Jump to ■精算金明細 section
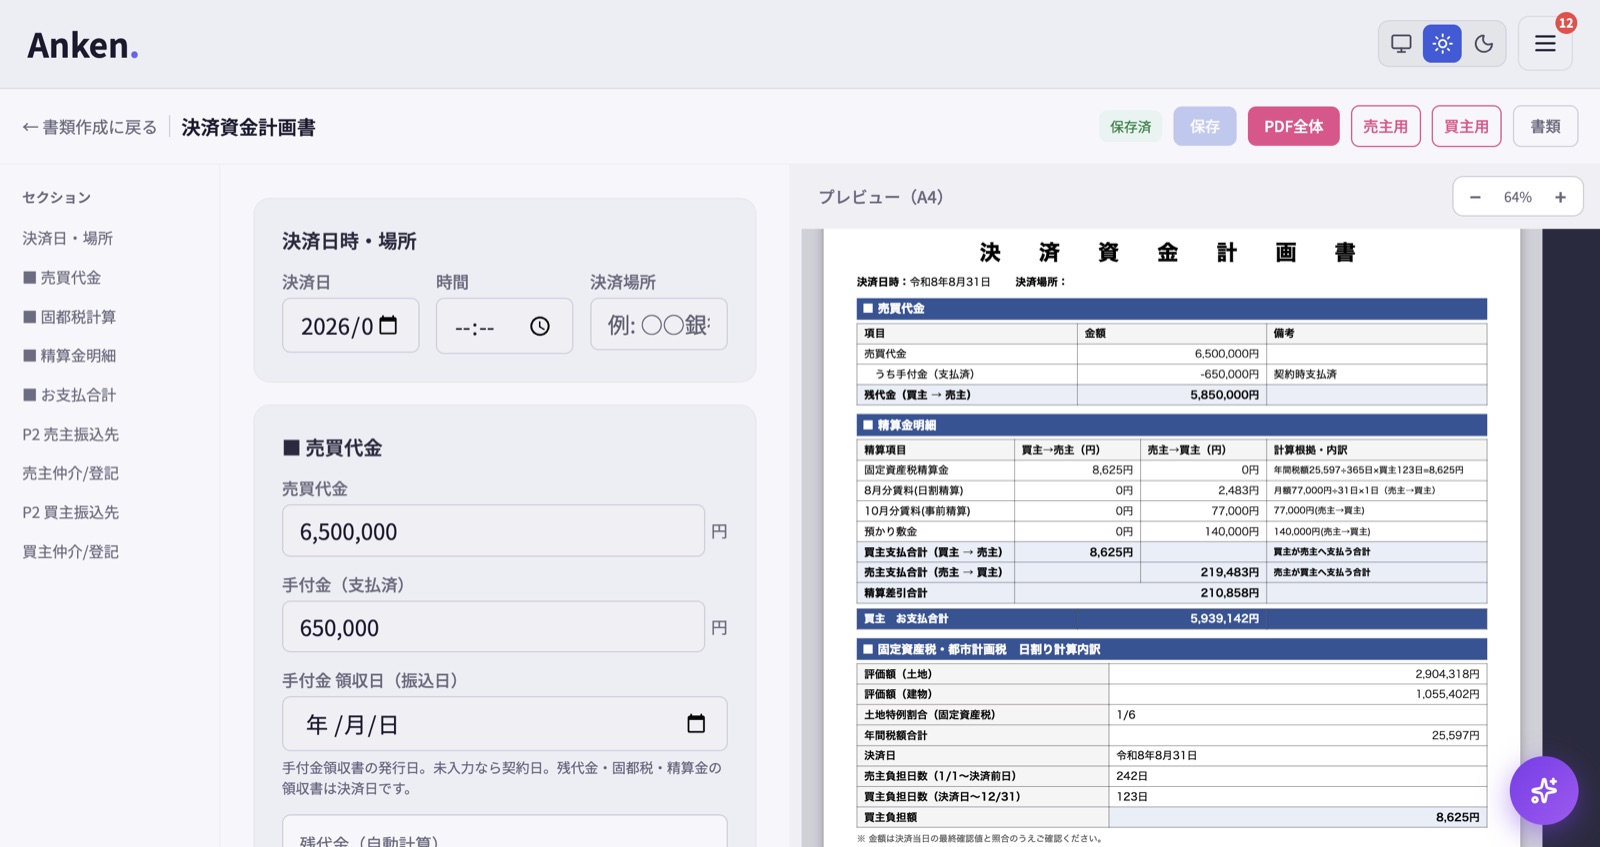The height and width of the screenshot is (847, 1600). coord(69,355)
